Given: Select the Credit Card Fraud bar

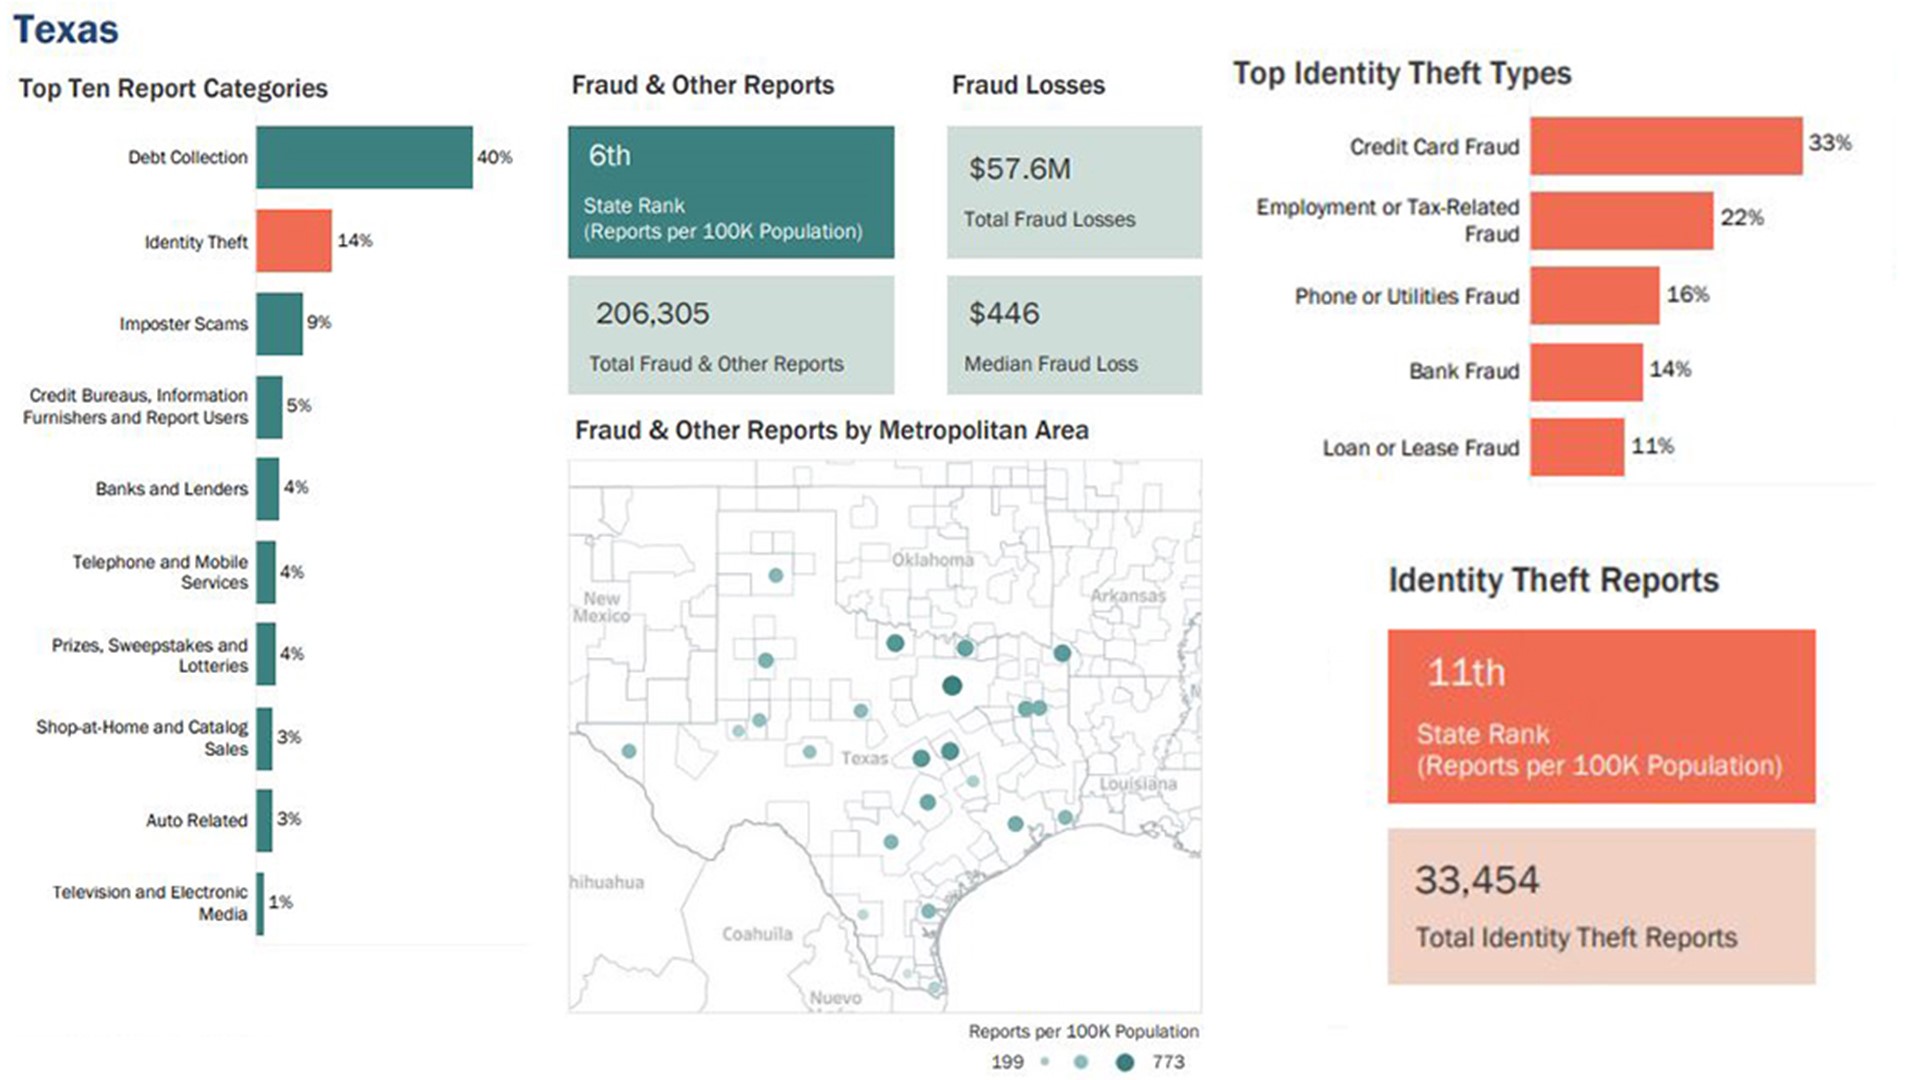Looking at the screenshot, I should point(1665,146).
